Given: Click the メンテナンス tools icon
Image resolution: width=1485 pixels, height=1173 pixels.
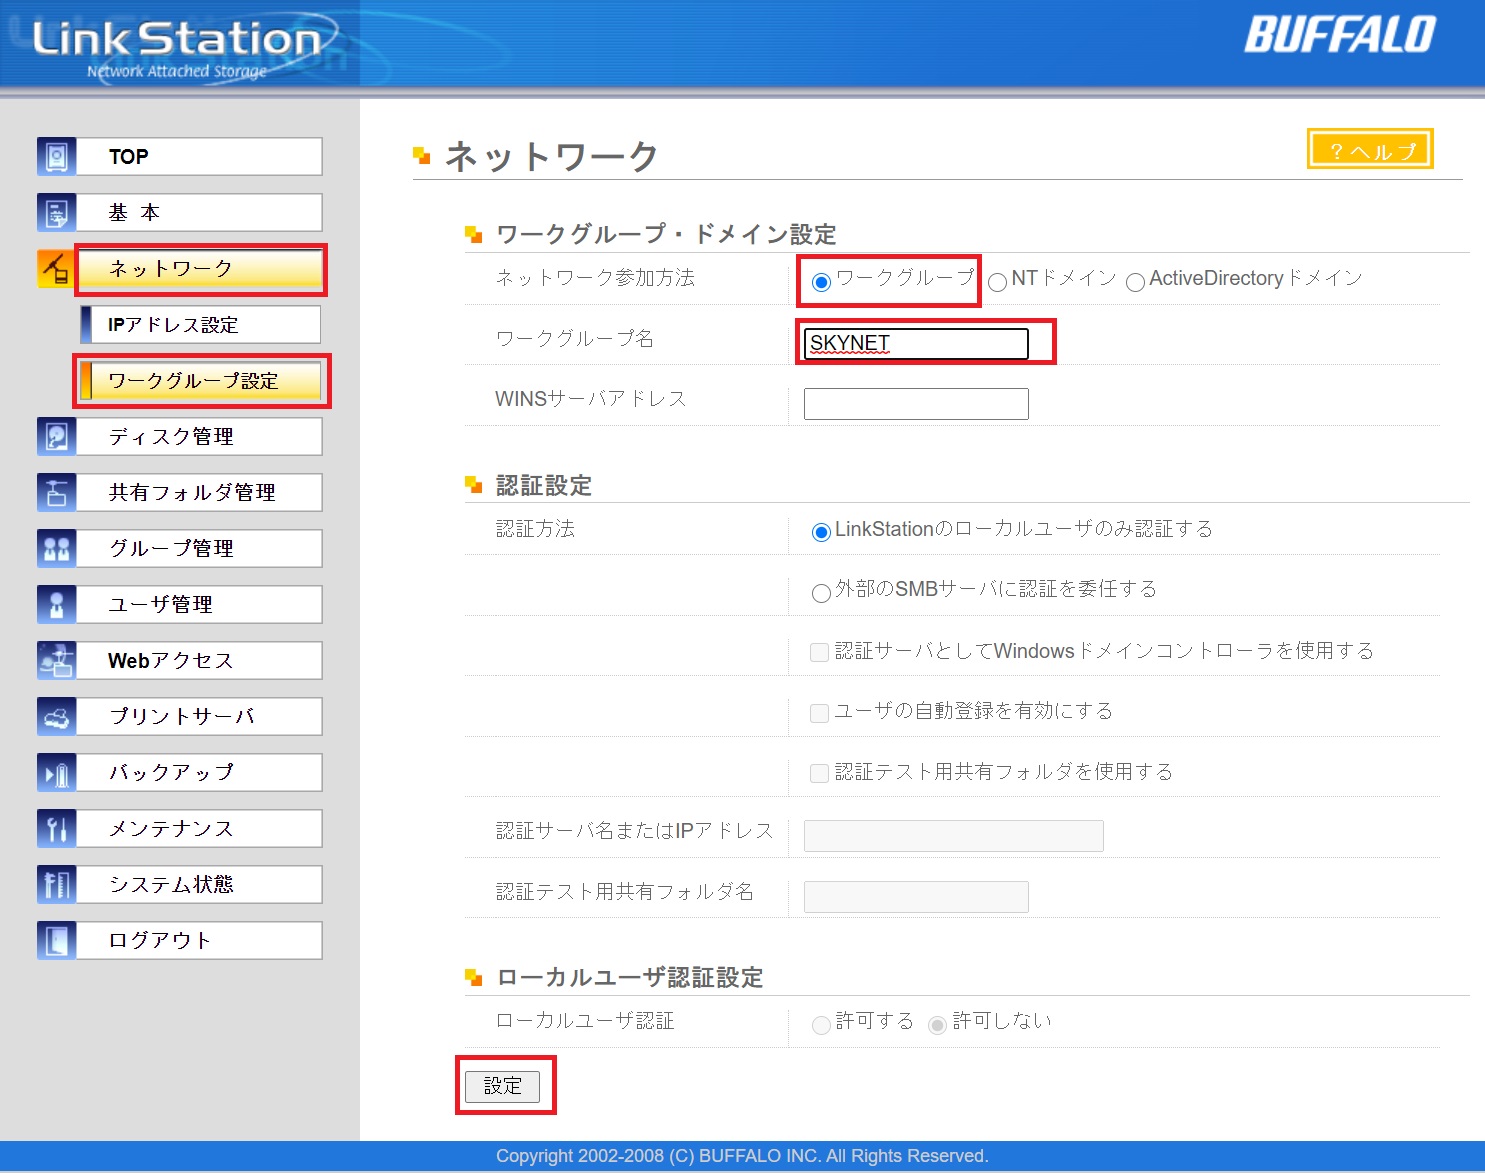Looking at the screenshot, I should point(56,828).
